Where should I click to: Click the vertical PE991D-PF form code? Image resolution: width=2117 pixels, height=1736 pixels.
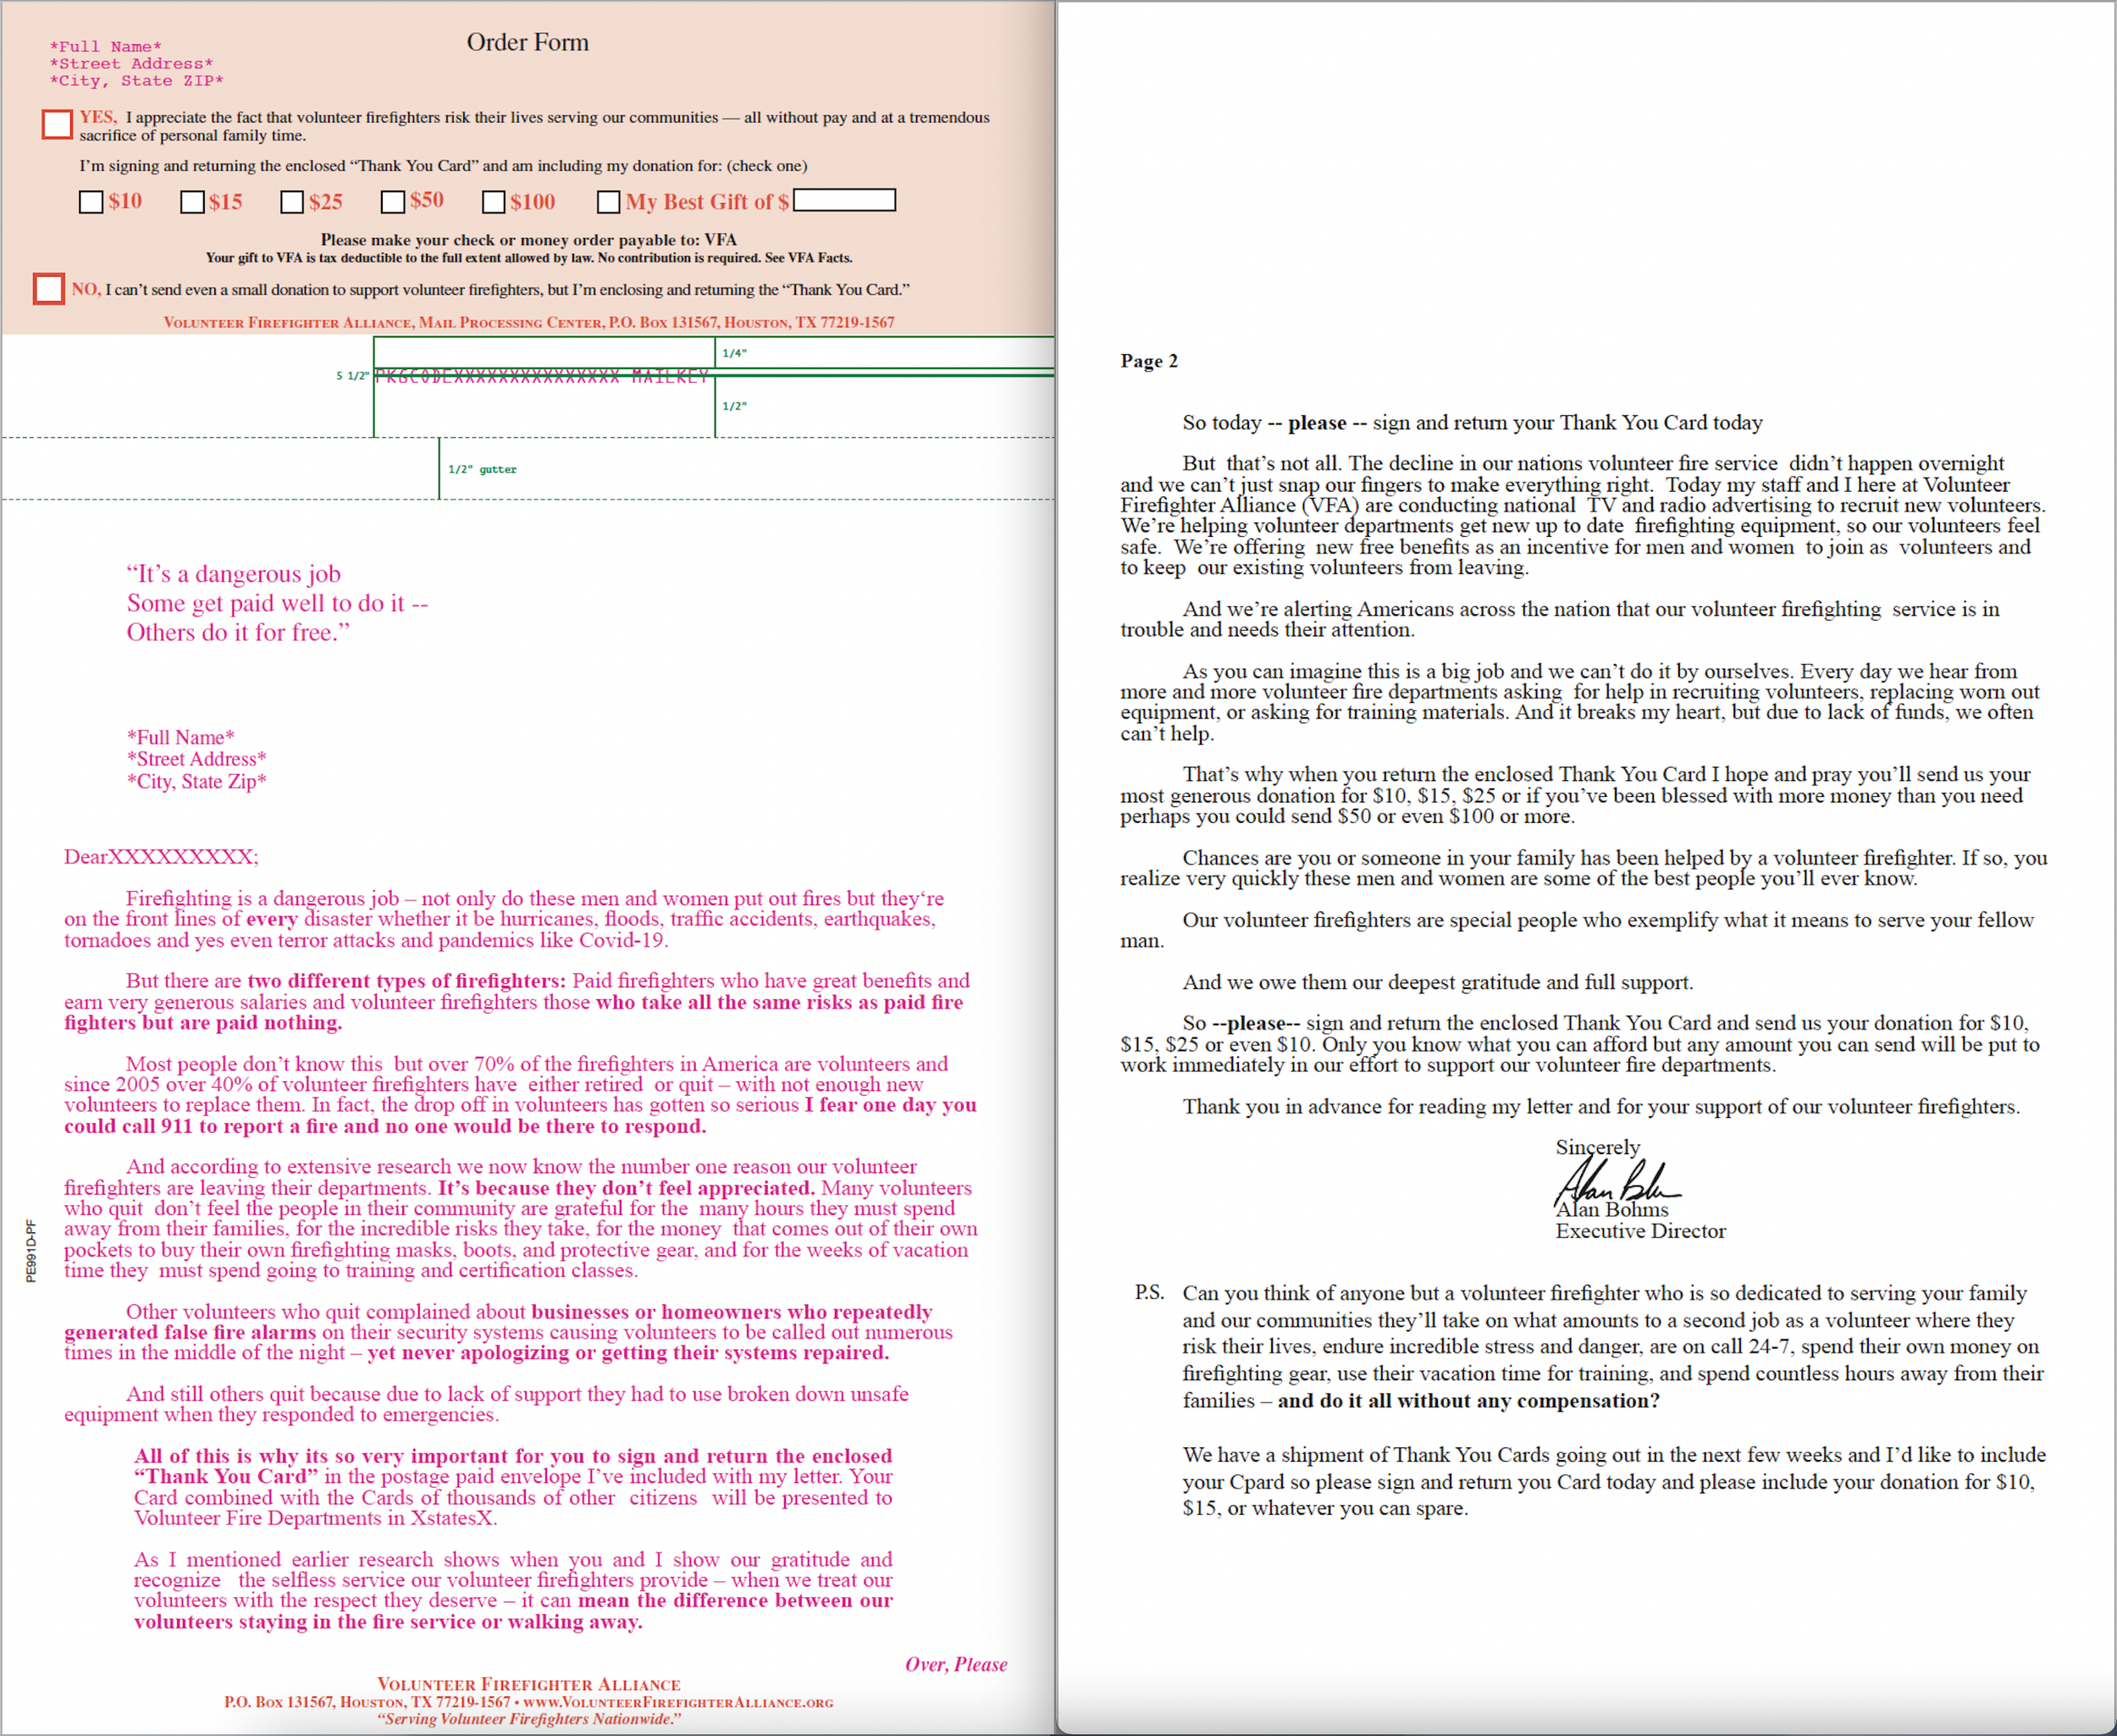click(x=31, y=1250)
